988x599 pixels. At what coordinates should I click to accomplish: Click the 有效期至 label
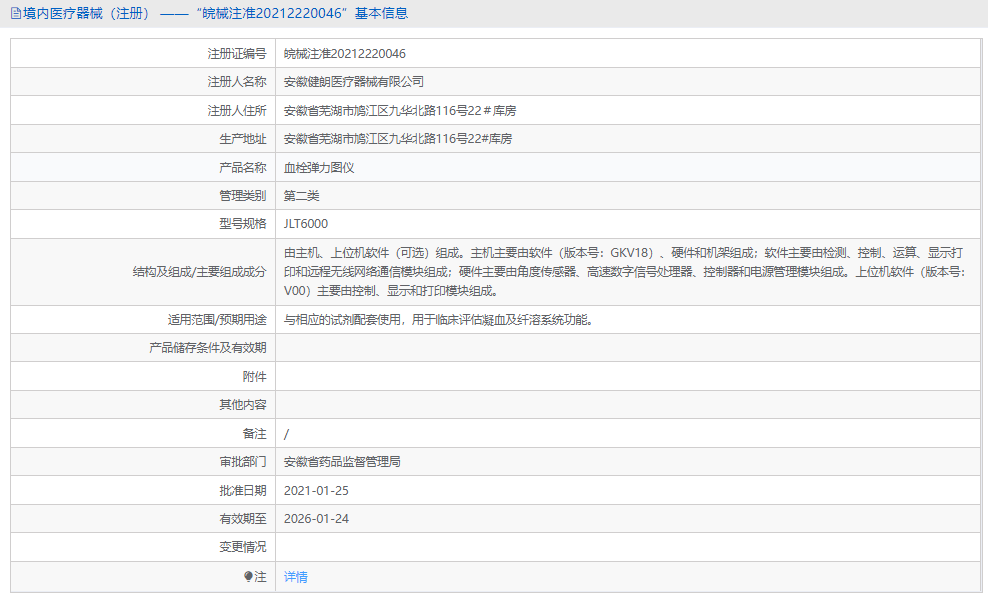[x=243, y=519]
